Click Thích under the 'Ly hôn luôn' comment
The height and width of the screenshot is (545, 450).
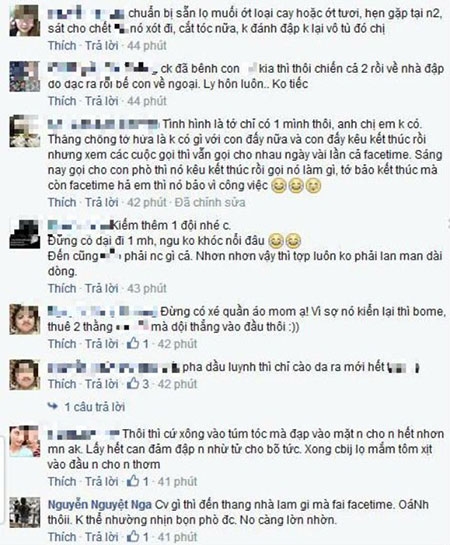coord(62,101)
